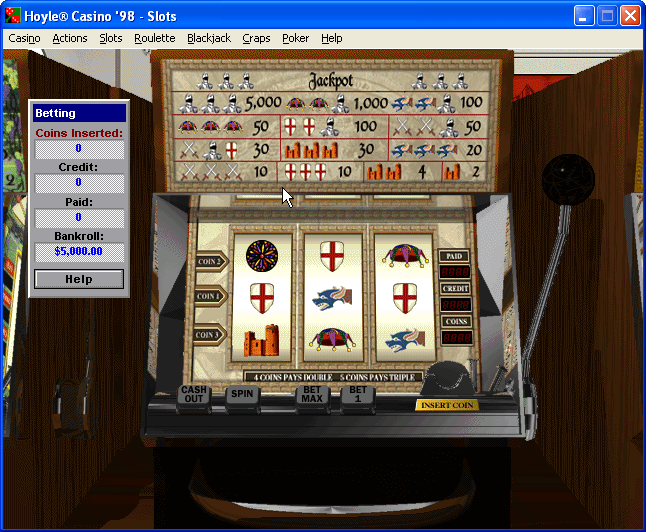
Task: Click the Bankroll amount field
Action: (79, 253)
